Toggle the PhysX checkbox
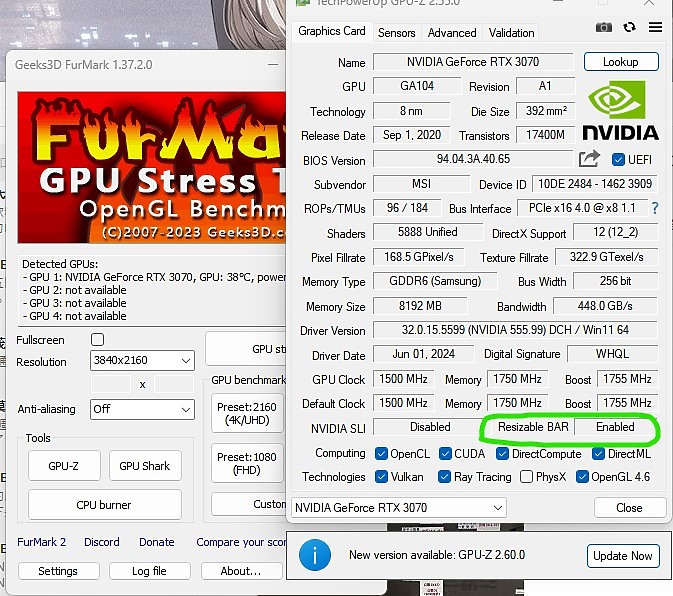The image size is (673, 596). 526,477
